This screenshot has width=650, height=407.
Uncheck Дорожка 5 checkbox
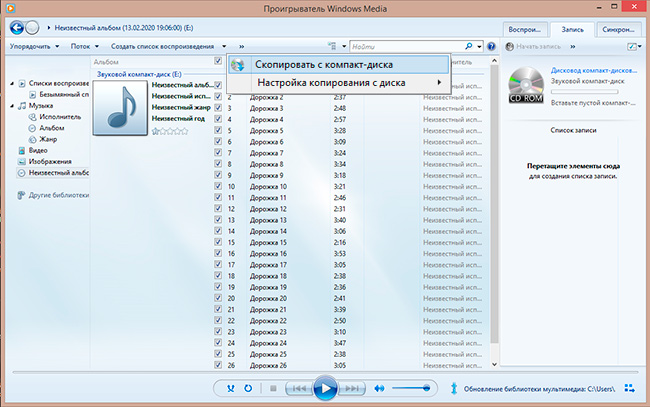[x=218, y=130]
